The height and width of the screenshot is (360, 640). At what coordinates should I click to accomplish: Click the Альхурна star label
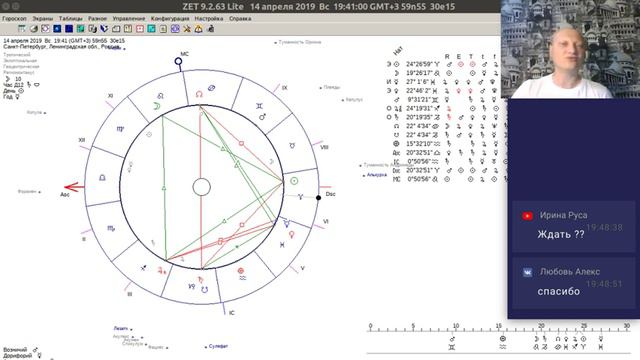[x=376, y=175]
